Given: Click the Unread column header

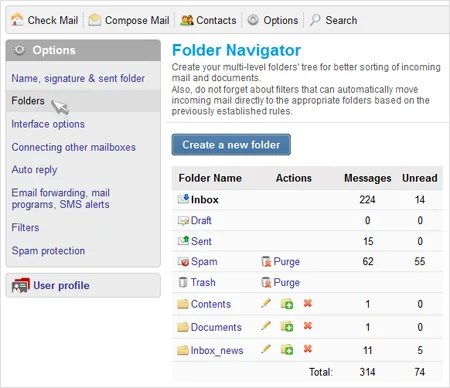Looking at the screenshot, I should point(420,178).
